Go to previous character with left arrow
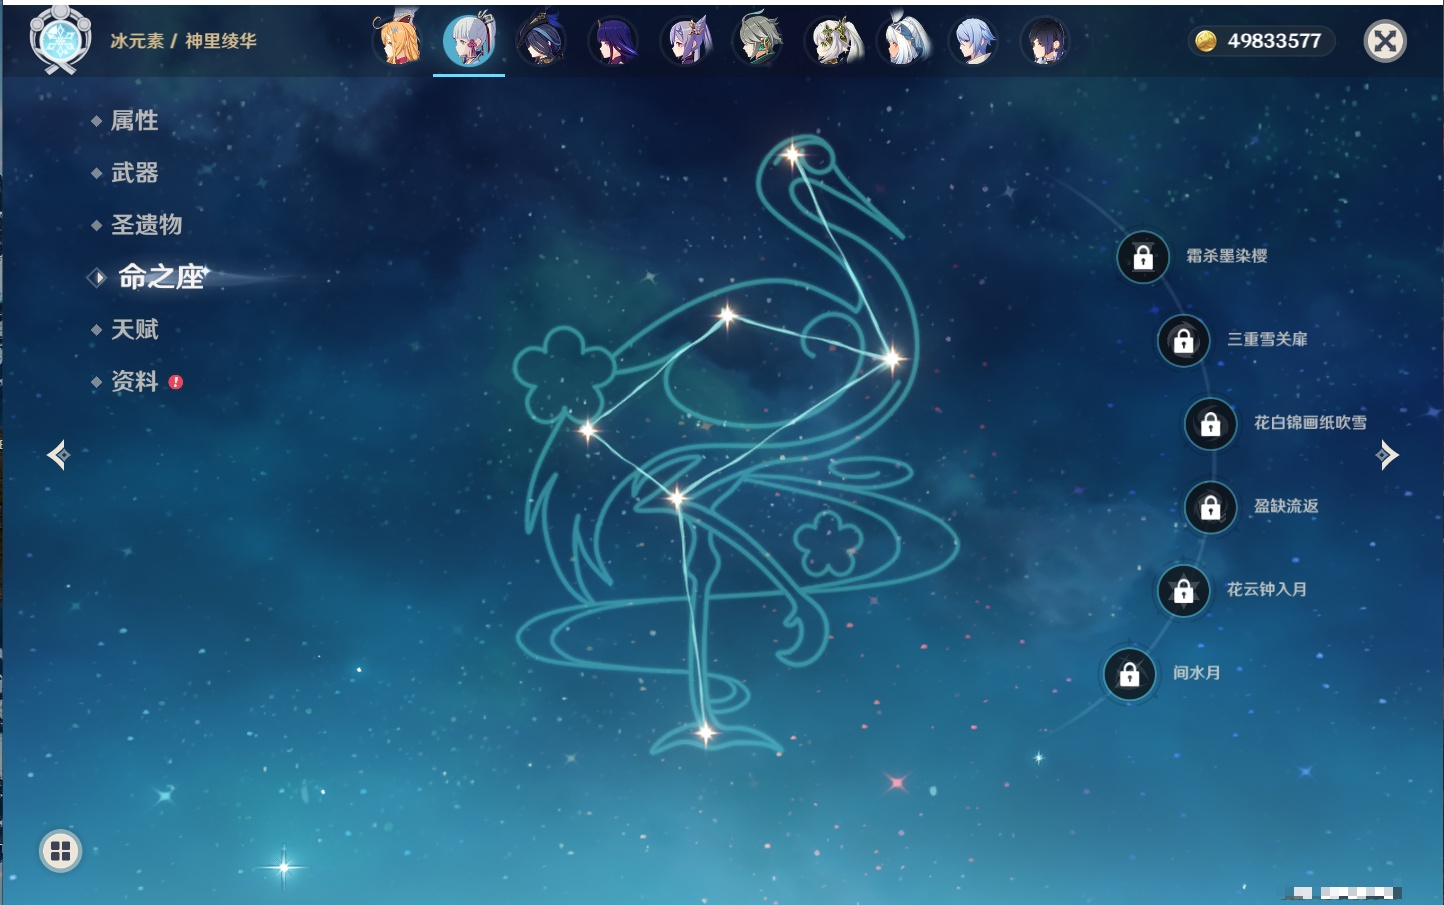 pos(59,455)
